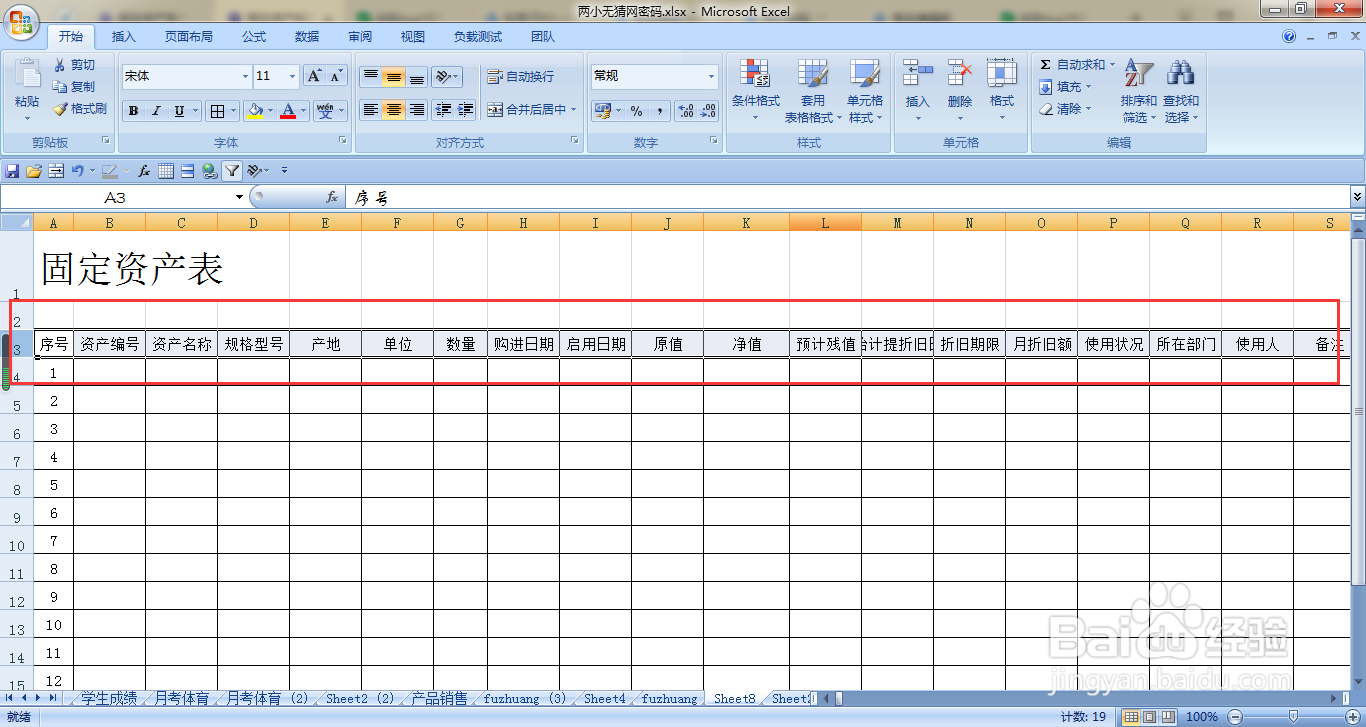
Task: Click the decrease indent icon
Action: point(442,110)
